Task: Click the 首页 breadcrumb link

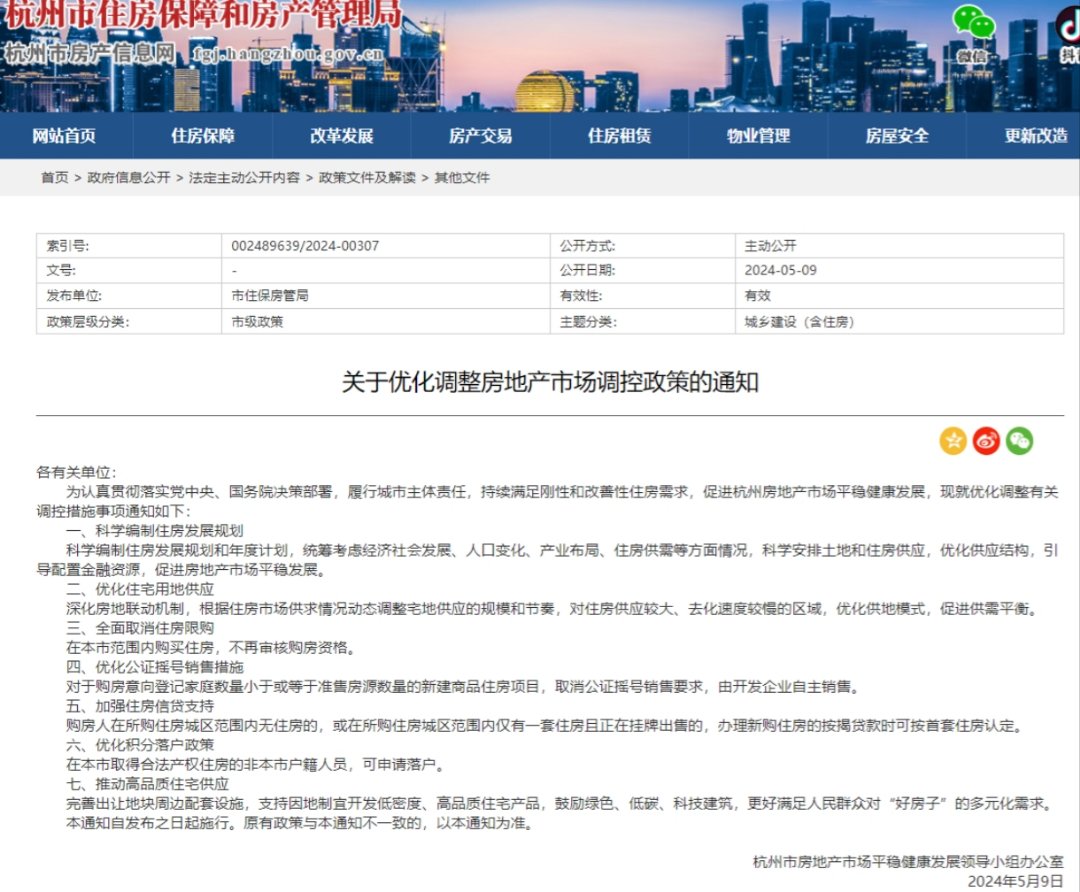Action: tap(55, 178)
